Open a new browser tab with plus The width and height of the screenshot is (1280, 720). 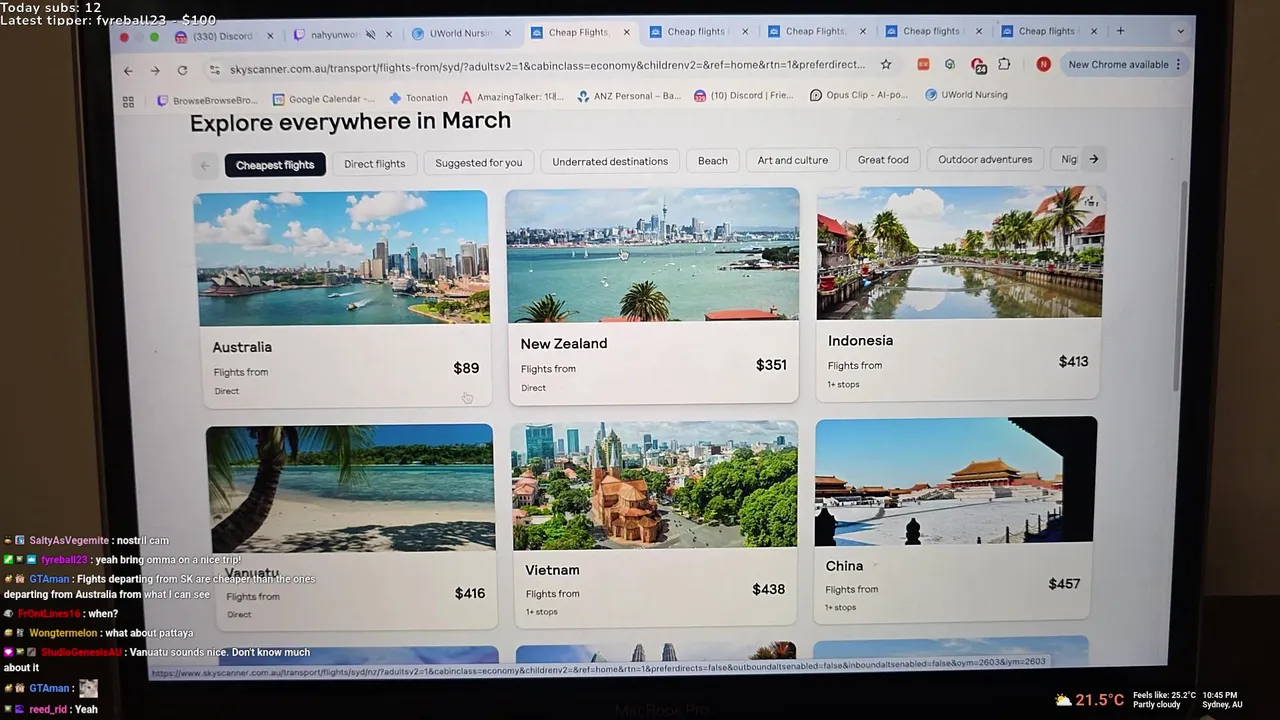pyautogui.click(x=1120, y=31)
